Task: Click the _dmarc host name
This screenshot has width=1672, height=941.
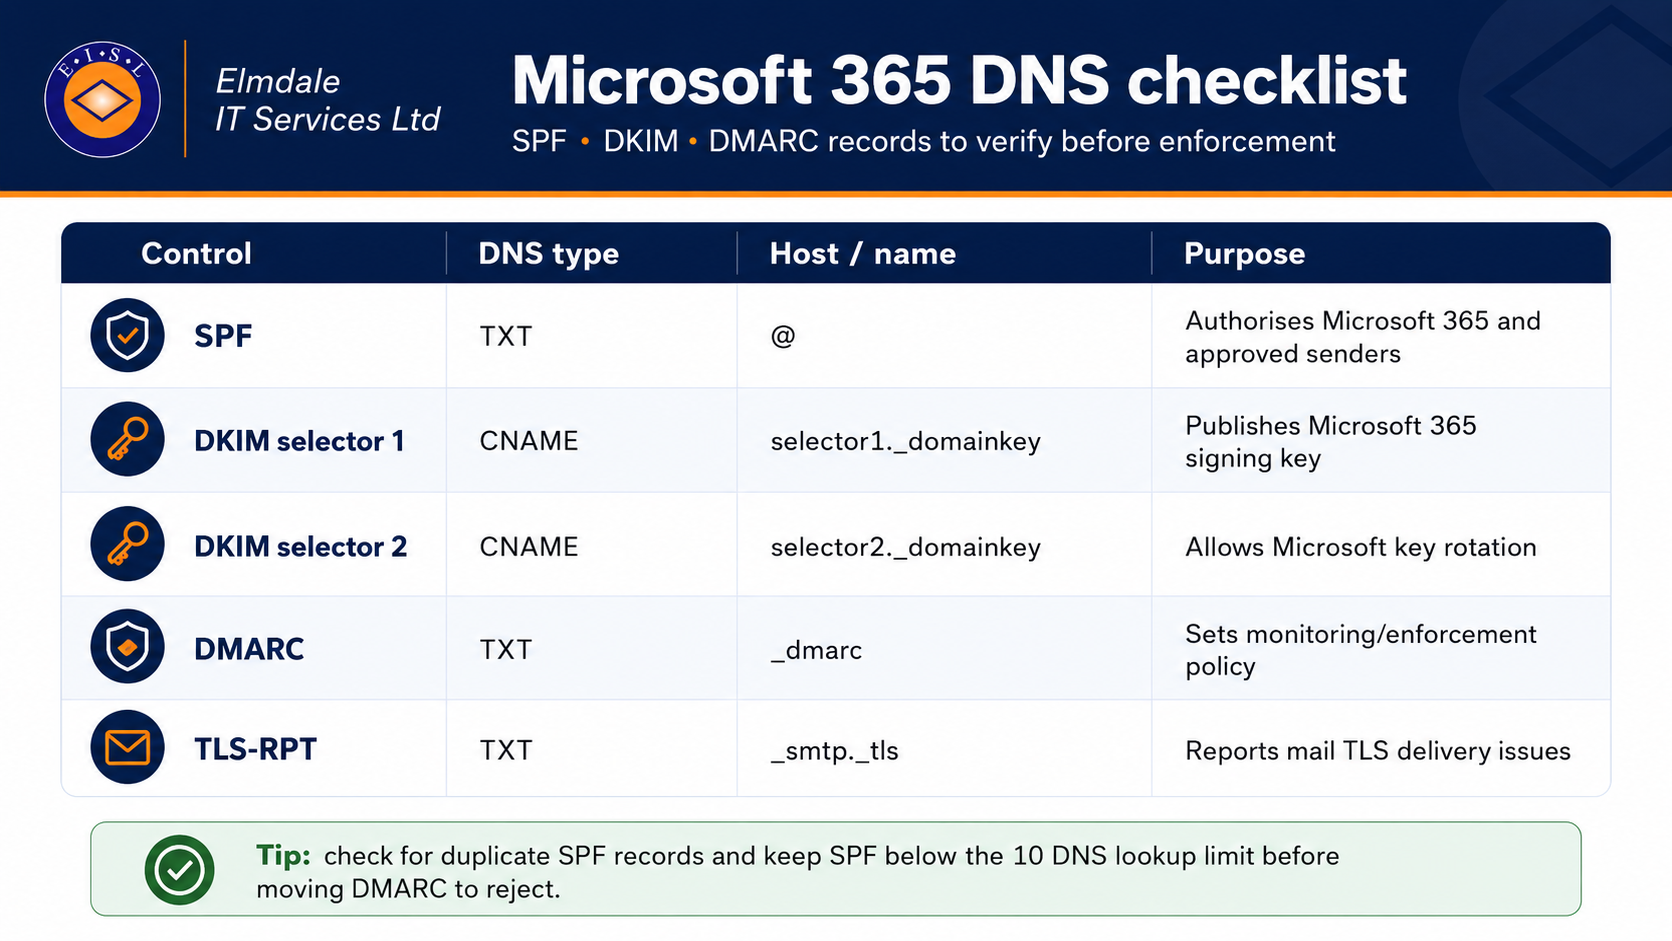Action: coord(816,651)
